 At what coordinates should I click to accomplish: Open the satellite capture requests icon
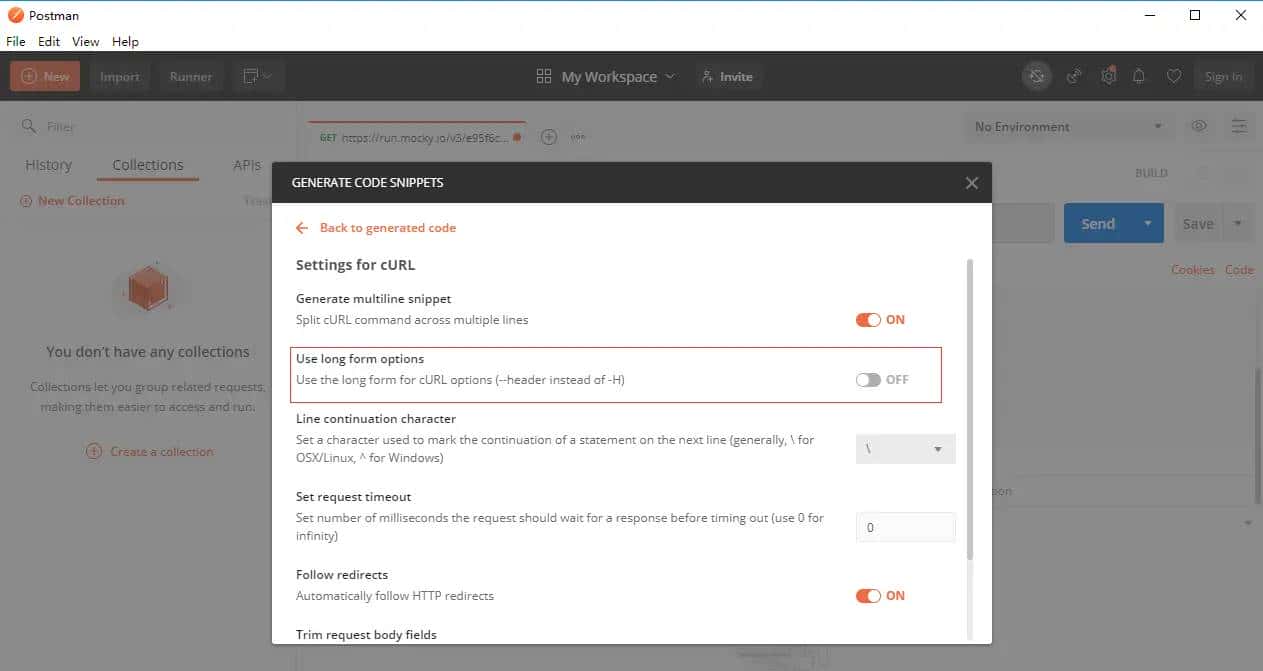tap(1074, 76)
